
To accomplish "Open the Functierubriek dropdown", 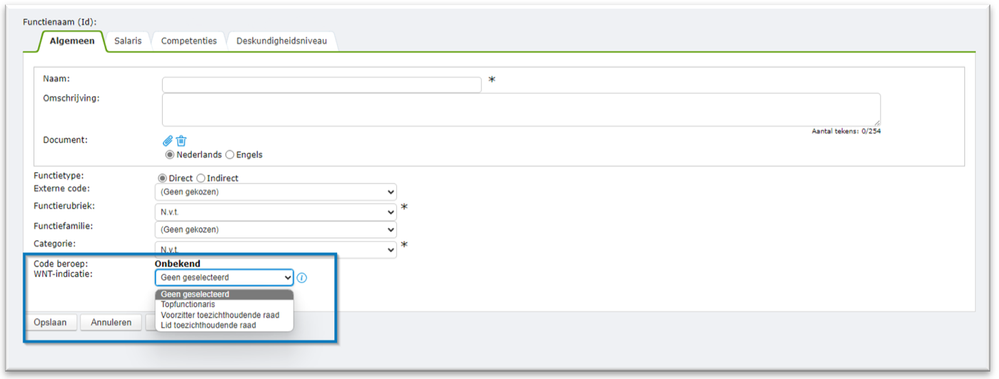I will point(275,212).
